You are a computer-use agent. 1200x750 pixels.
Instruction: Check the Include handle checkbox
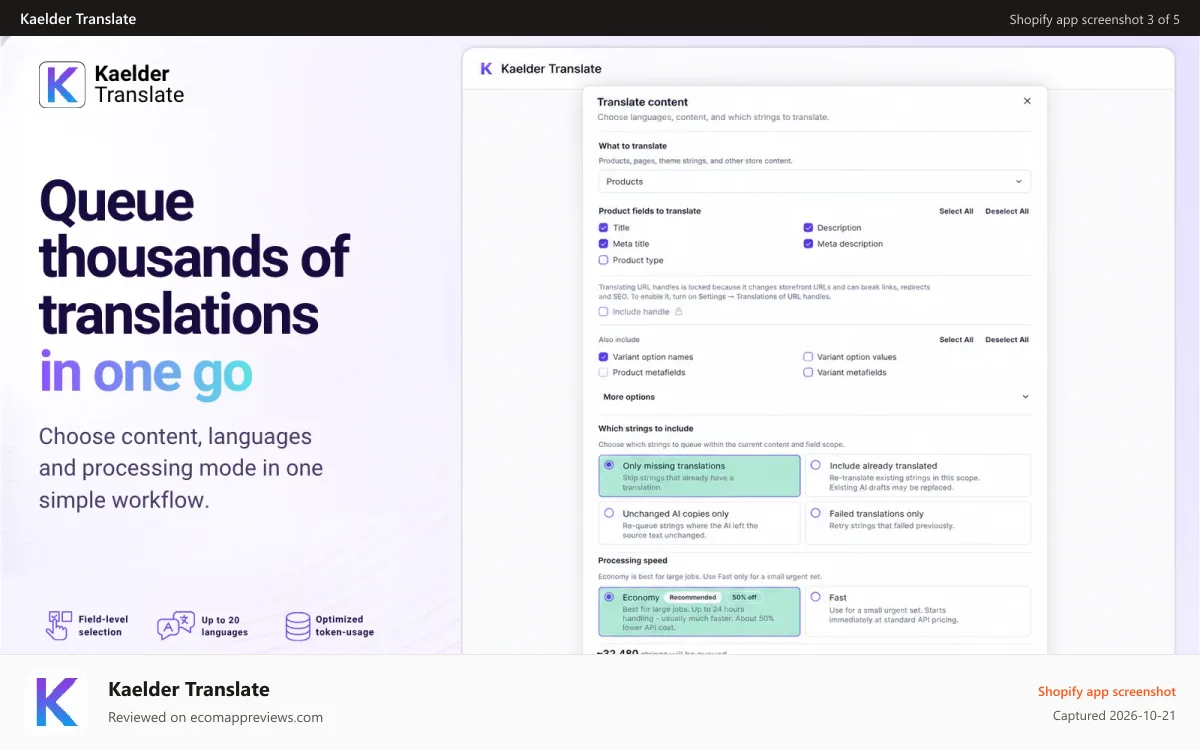(x=603, y=312)
